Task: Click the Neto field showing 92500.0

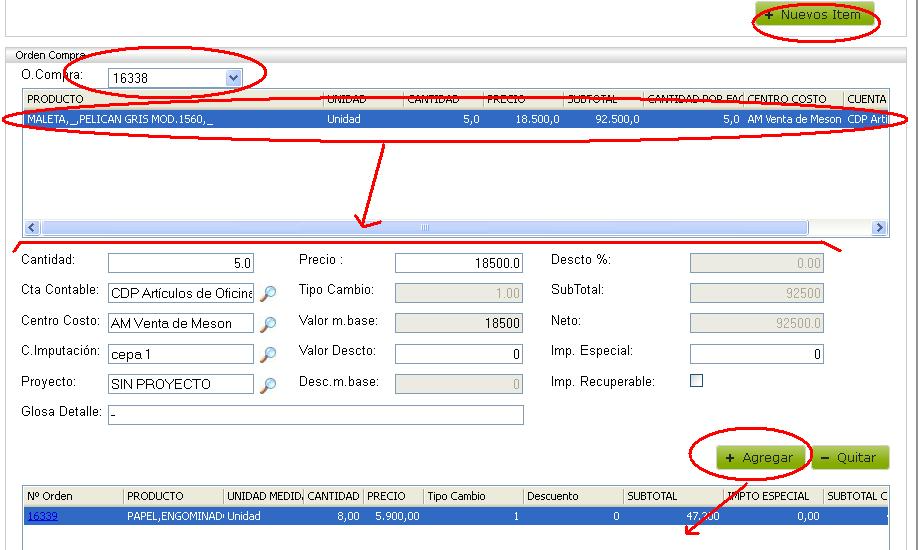Action: coord(756,323)
